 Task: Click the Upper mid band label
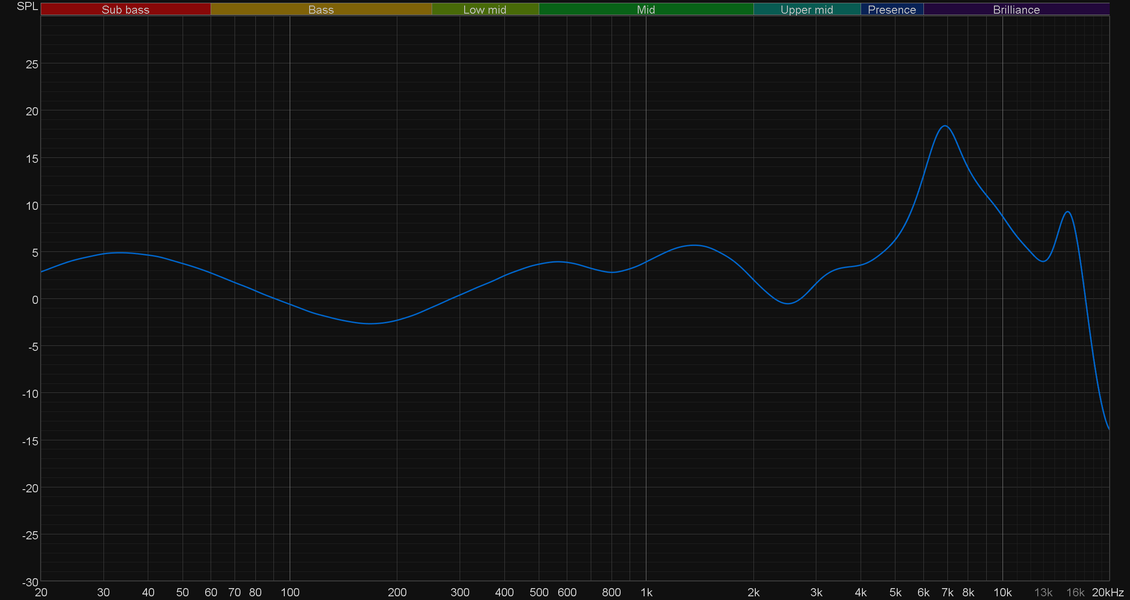pyautogui.click(x=806, y=9)
